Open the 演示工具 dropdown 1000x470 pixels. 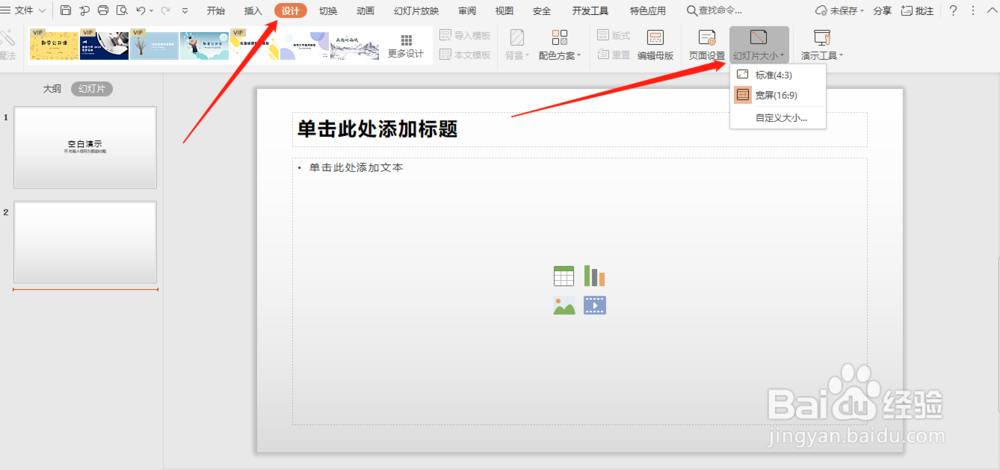[822, 45]
